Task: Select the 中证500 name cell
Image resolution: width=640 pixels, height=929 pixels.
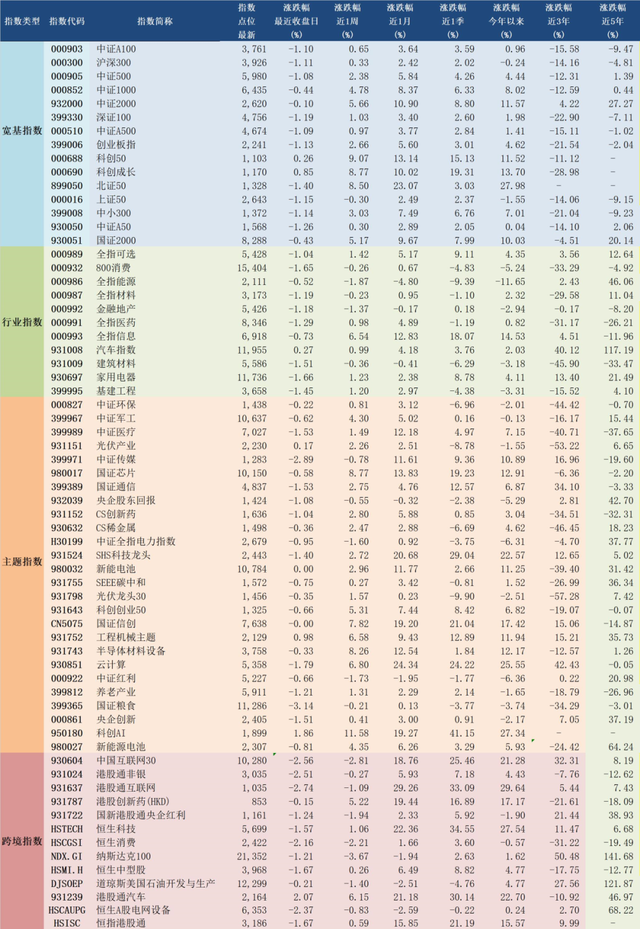Action: point(114,76)
